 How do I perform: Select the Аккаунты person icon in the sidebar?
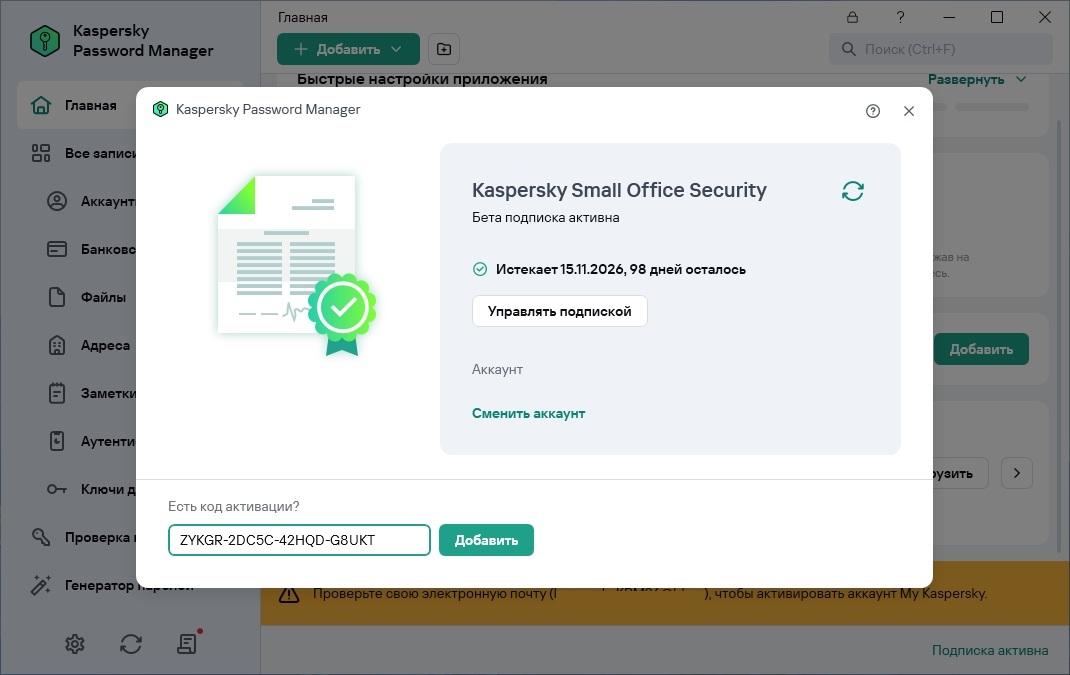click(x=57, y=201)
